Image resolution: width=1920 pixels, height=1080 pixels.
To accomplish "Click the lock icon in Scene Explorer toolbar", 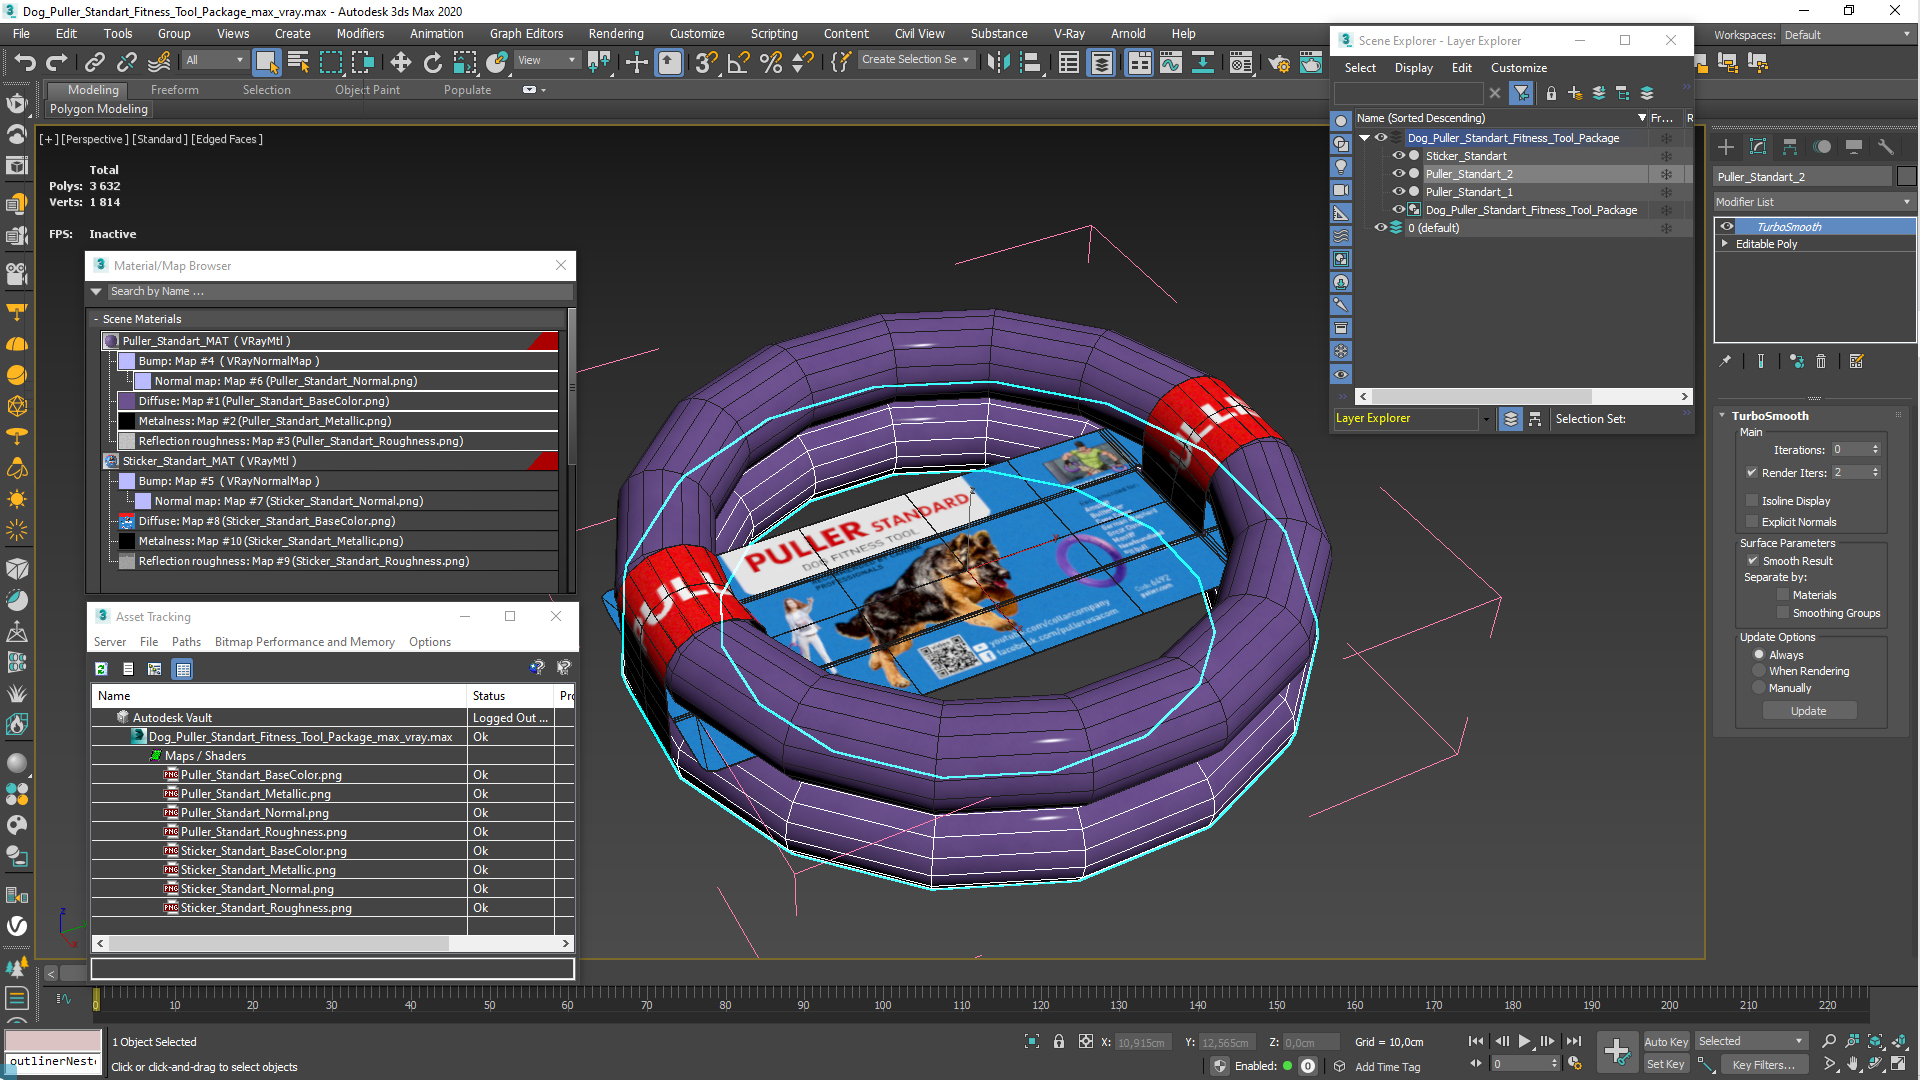I will [1551, 93].
